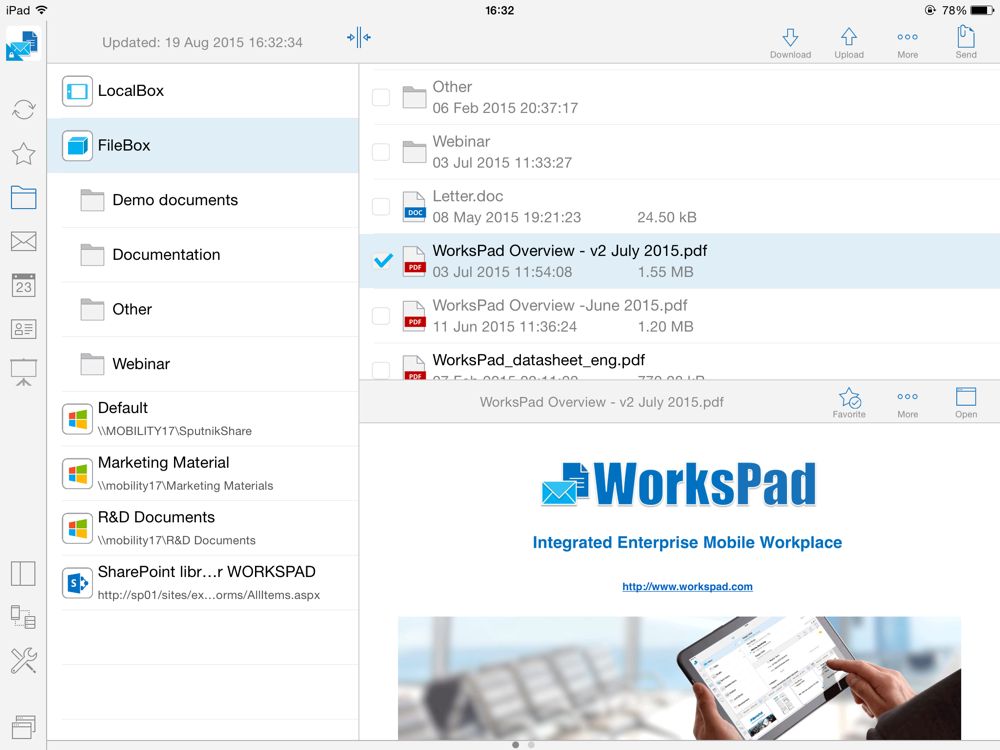Tap the sync refresh icon in sidebar
This screenshot has height=750, width=1000.
(24, 110)
